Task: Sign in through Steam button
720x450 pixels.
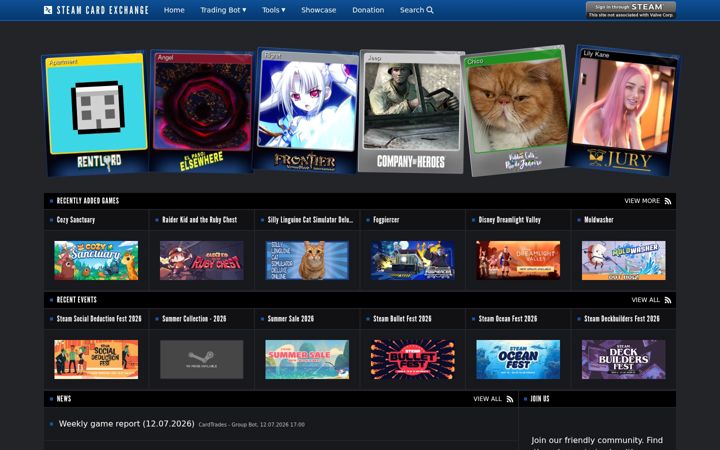Action: pos(631,10)
